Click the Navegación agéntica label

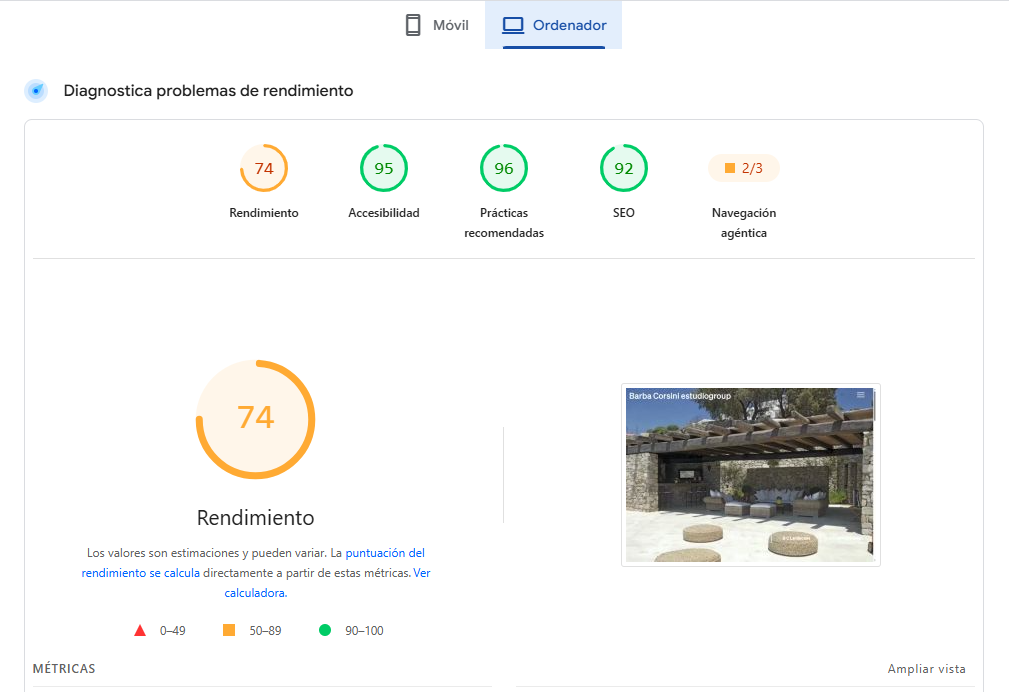(x=743, y=223)
